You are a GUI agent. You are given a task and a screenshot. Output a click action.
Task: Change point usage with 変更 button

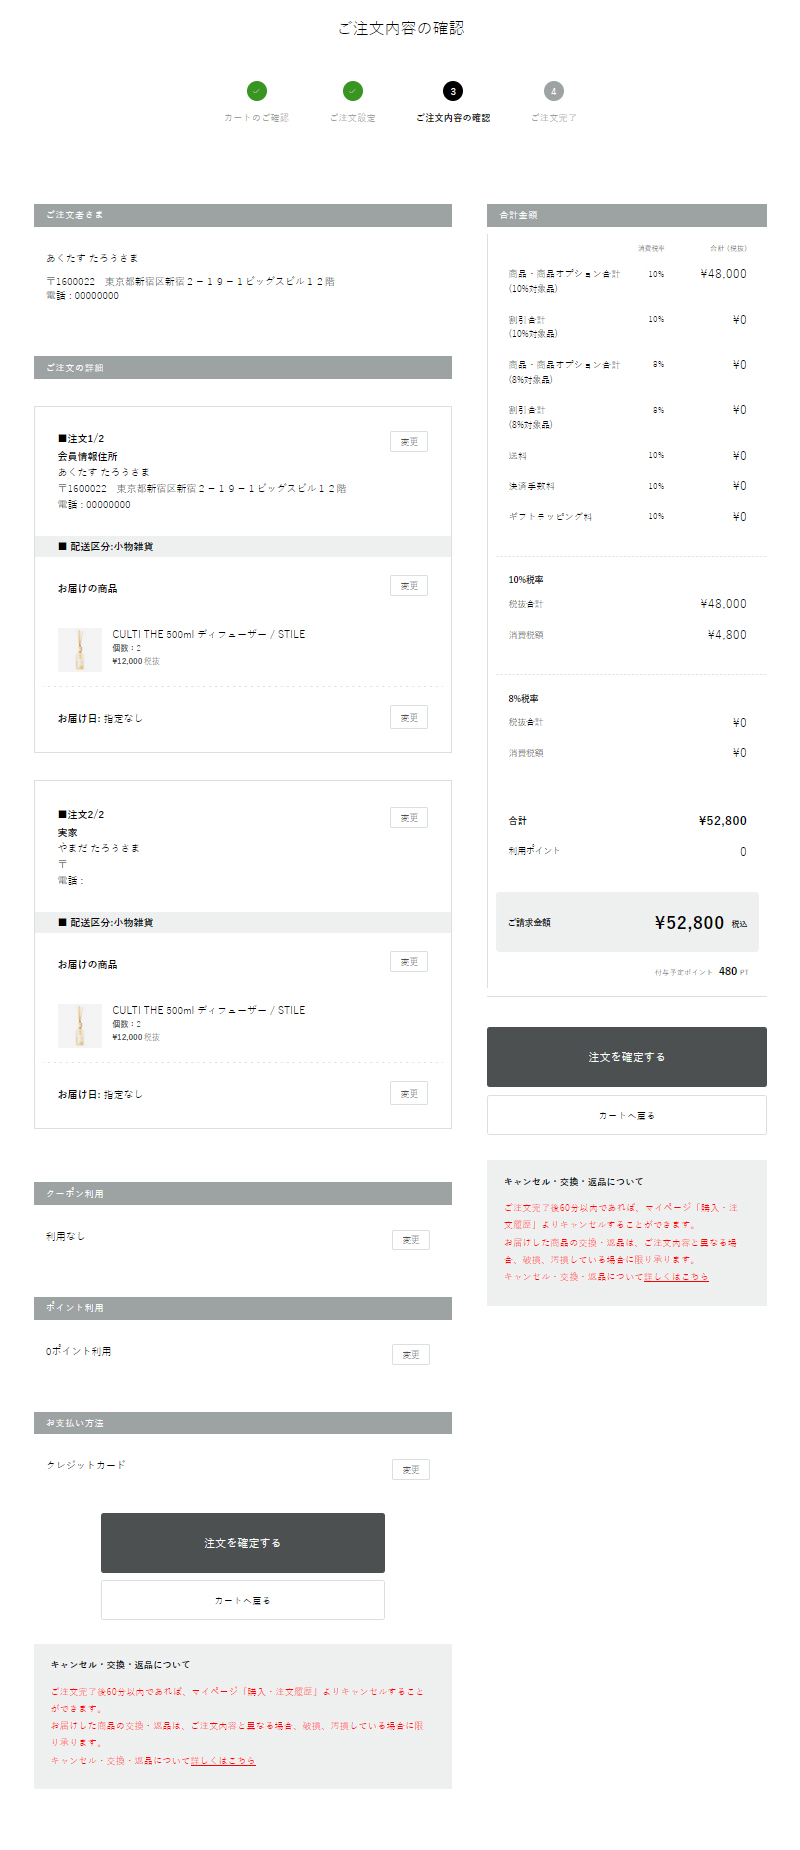[x=411, y=1355]
